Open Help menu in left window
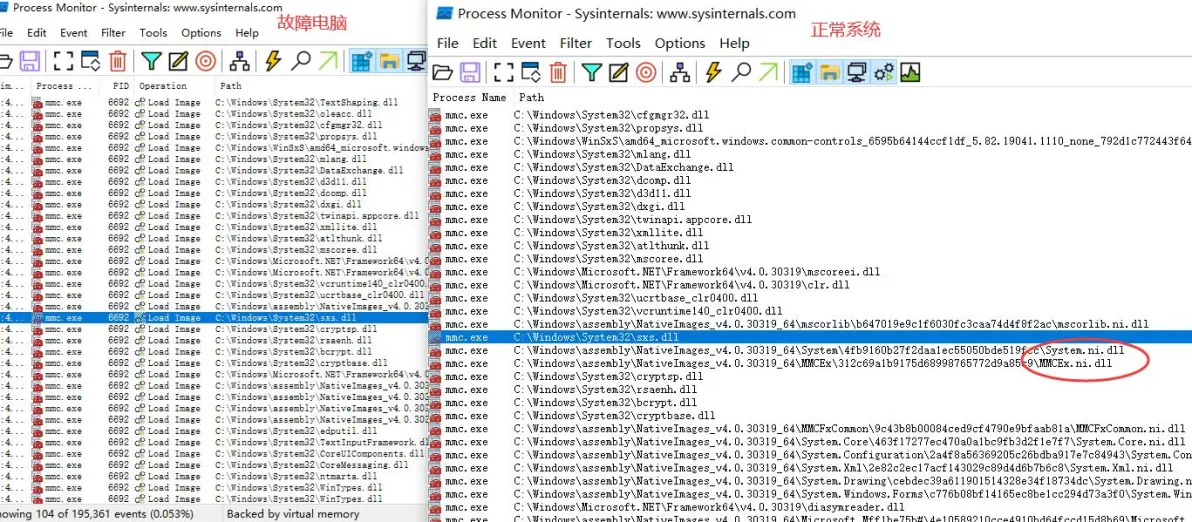Image resolution: width=1192 pixels, height=522 pixels. (247, 33)
